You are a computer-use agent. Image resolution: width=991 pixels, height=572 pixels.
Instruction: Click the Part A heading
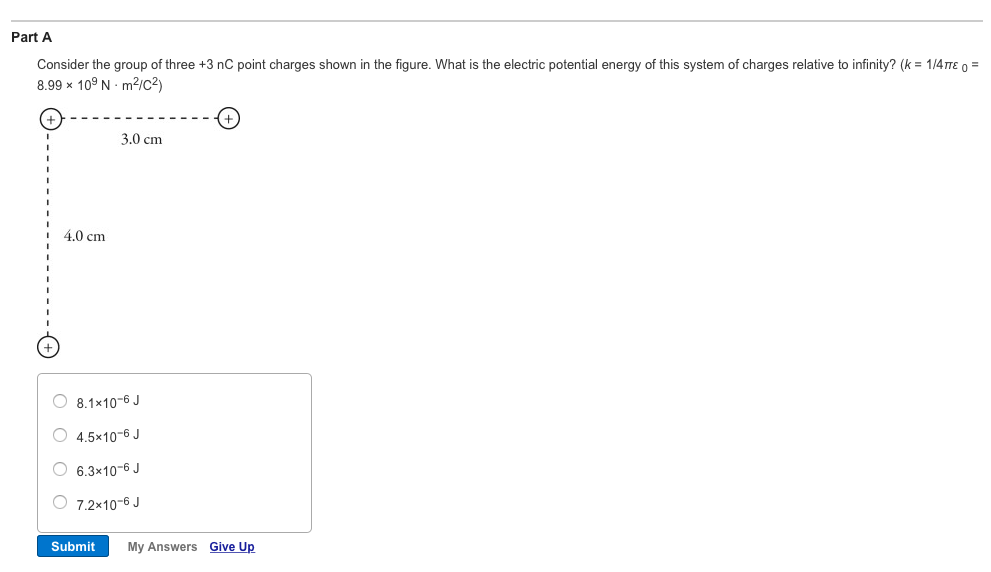tap(31, 37)
